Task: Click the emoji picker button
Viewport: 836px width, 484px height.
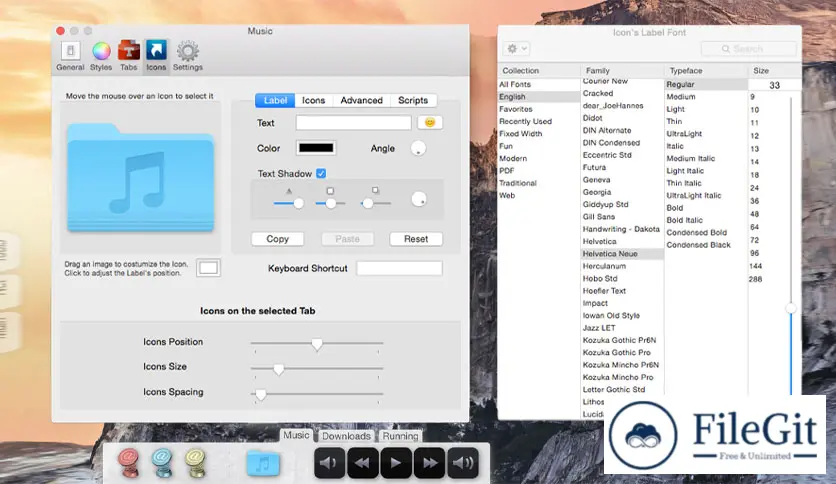Action: [430, 123]
